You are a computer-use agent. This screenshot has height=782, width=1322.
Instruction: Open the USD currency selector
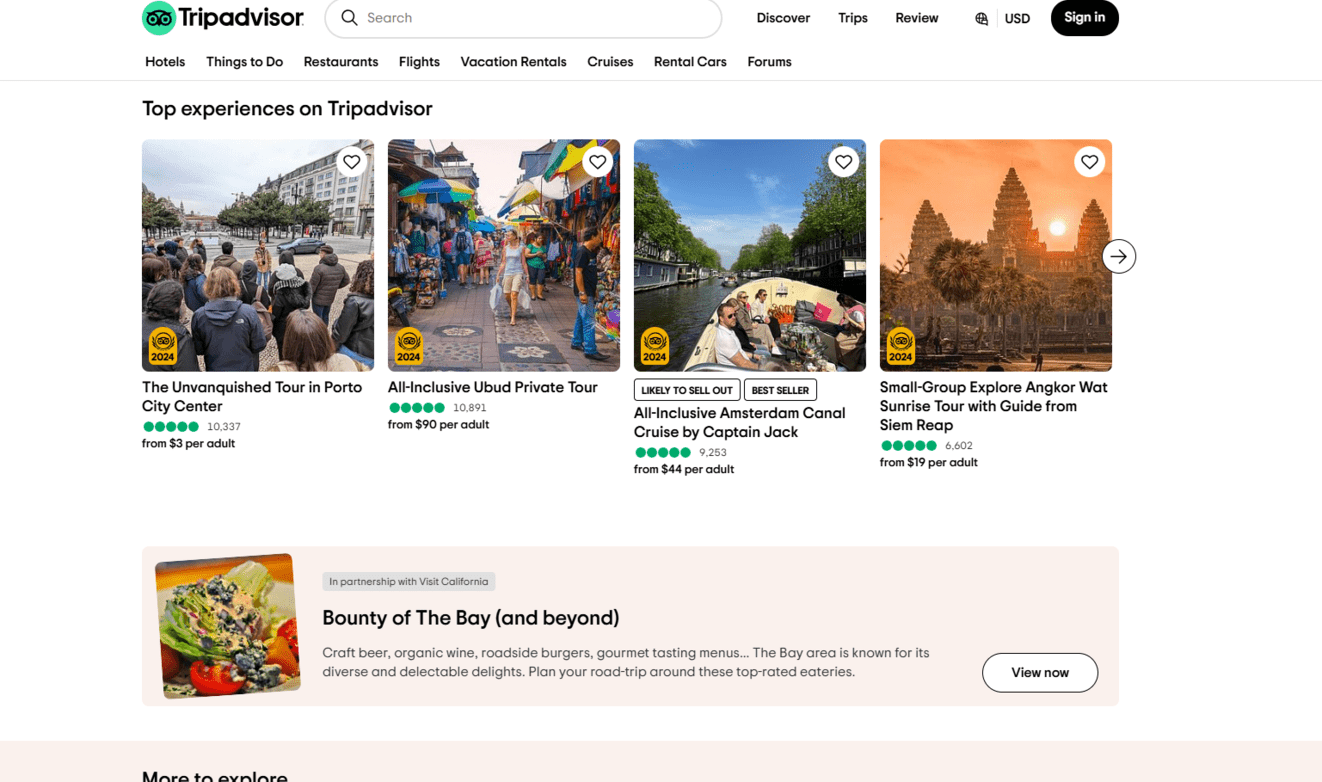[1017, 19]
